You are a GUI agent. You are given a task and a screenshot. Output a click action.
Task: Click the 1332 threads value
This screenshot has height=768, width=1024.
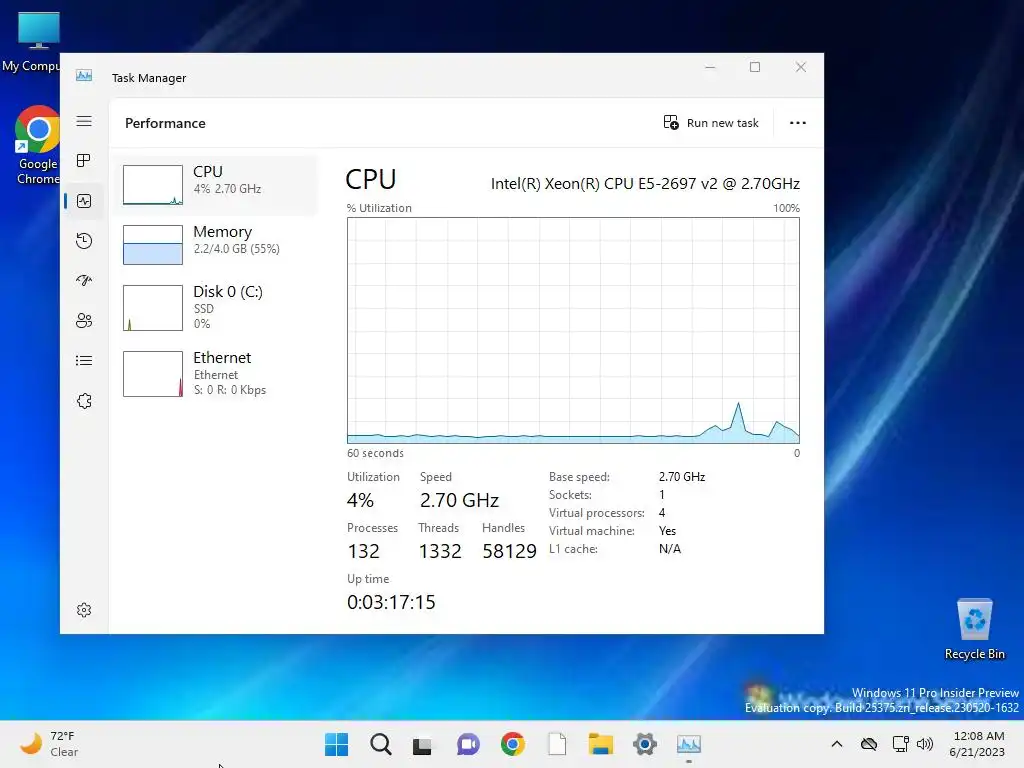click(440, 551)
